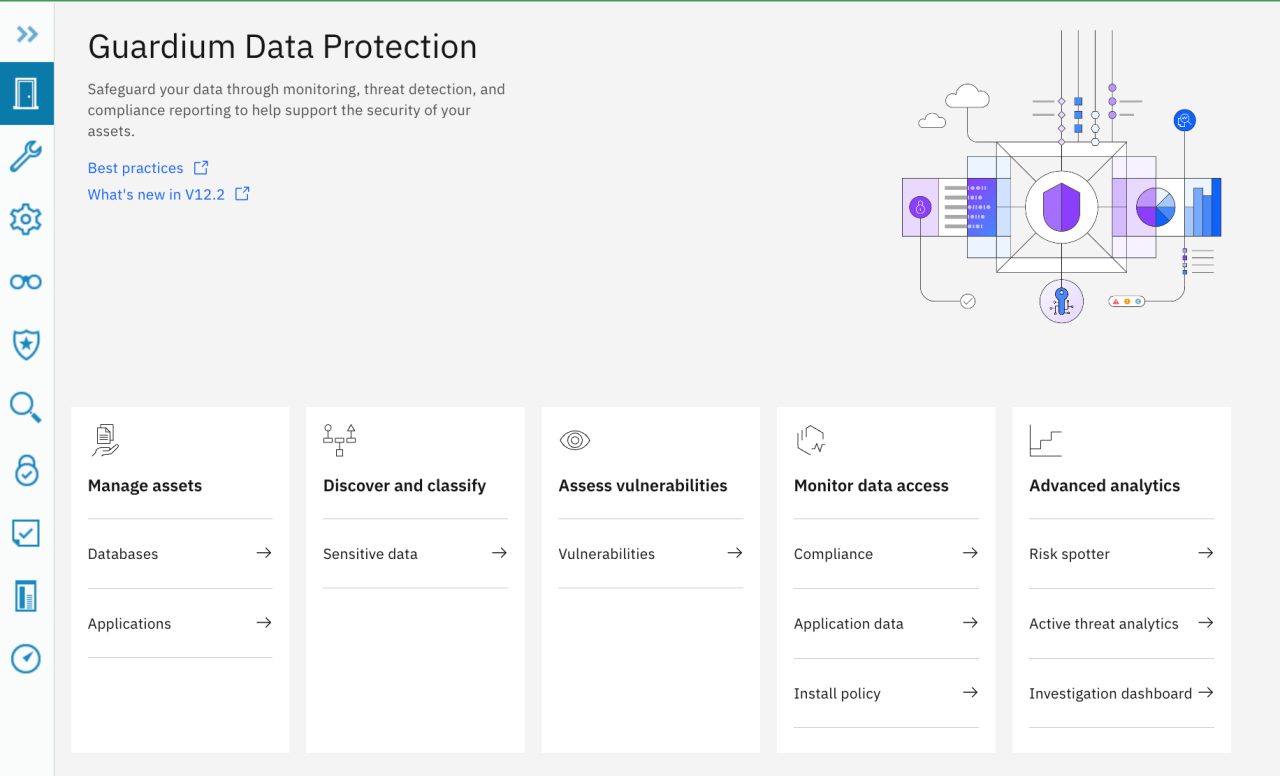The width and height of the screenshot is (1280, 776).
Task: Open the reports page icon in sidebar
Action: (26, 596)
